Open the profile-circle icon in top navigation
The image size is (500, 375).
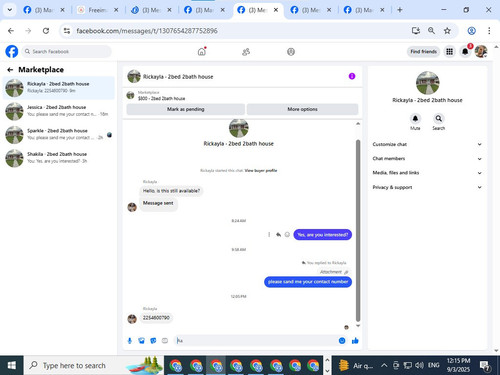pos(291,52)
